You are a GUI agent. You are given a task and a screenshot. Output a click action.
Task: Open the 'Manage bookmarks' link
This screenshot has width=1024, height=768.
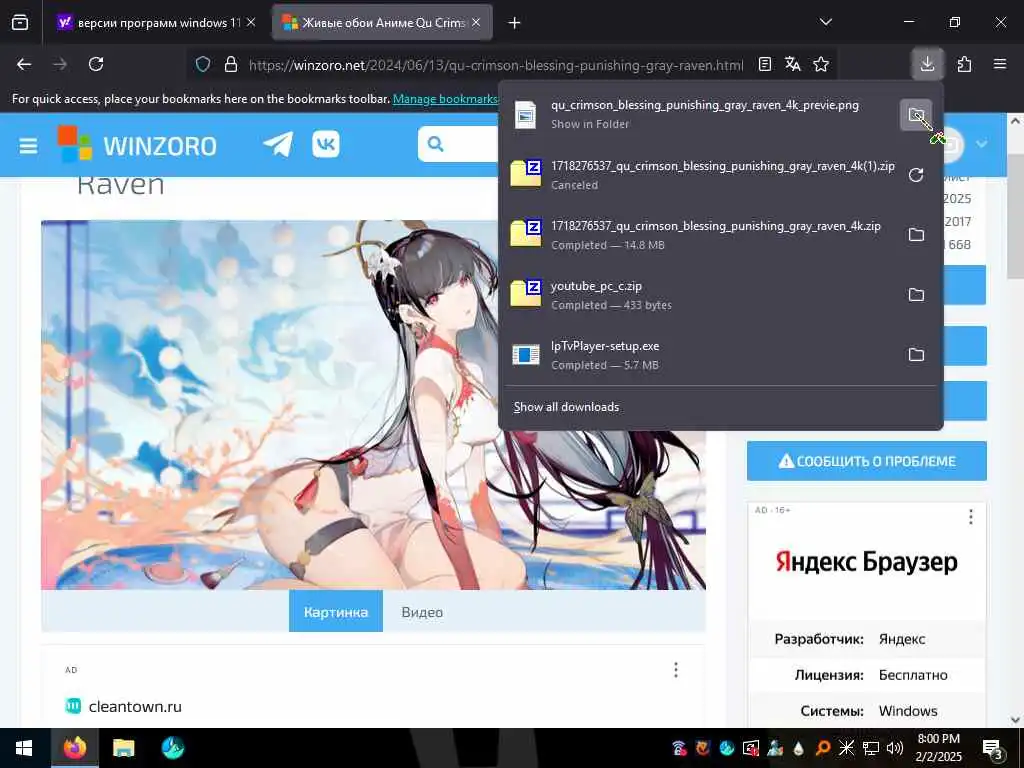pyautogui.click(x=445, y=99)
